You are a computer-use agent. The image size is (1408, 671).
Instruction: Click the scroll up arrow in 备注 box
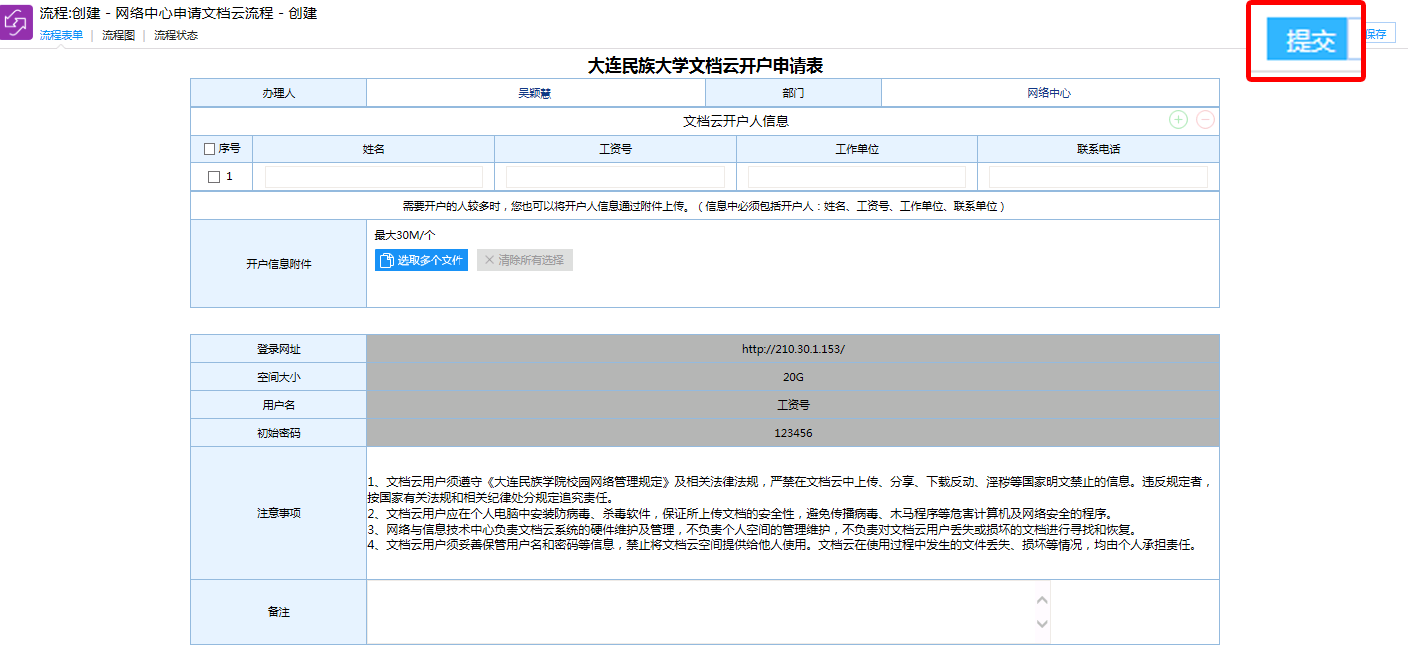point(1042,600)
